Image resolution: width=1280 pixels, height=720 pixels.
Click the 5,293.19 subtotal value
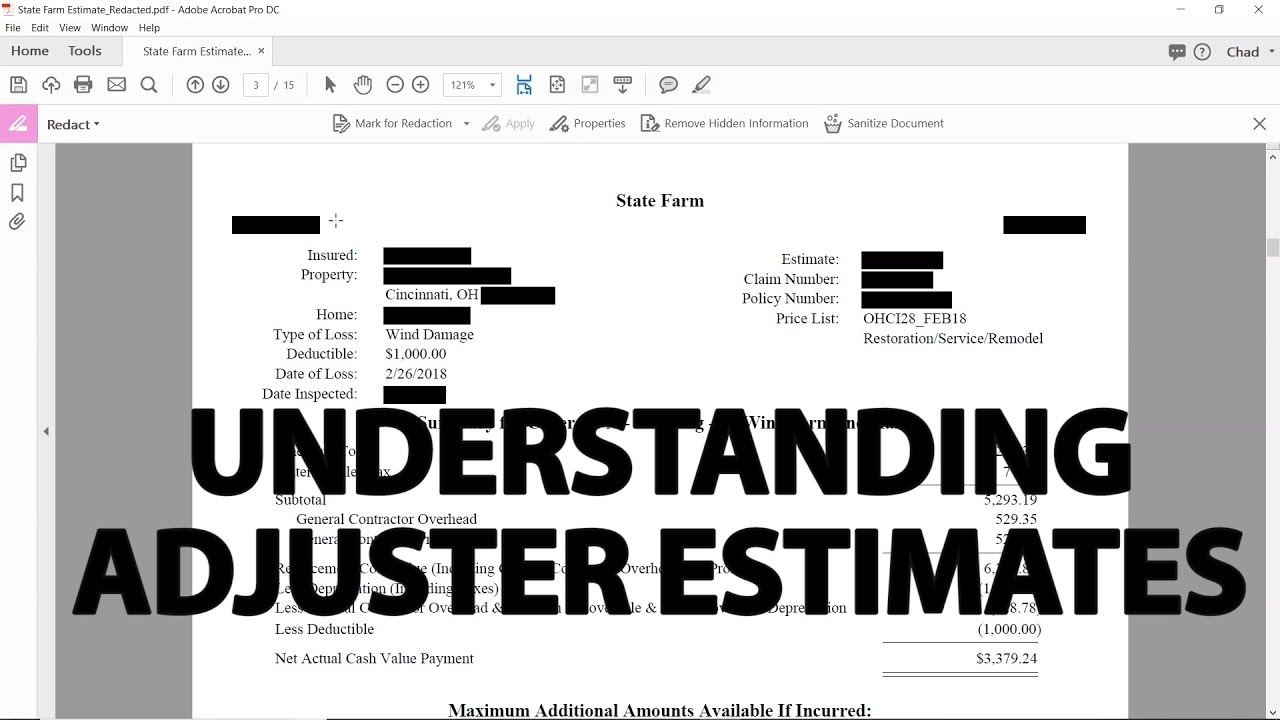click(x=1010, y=499)
